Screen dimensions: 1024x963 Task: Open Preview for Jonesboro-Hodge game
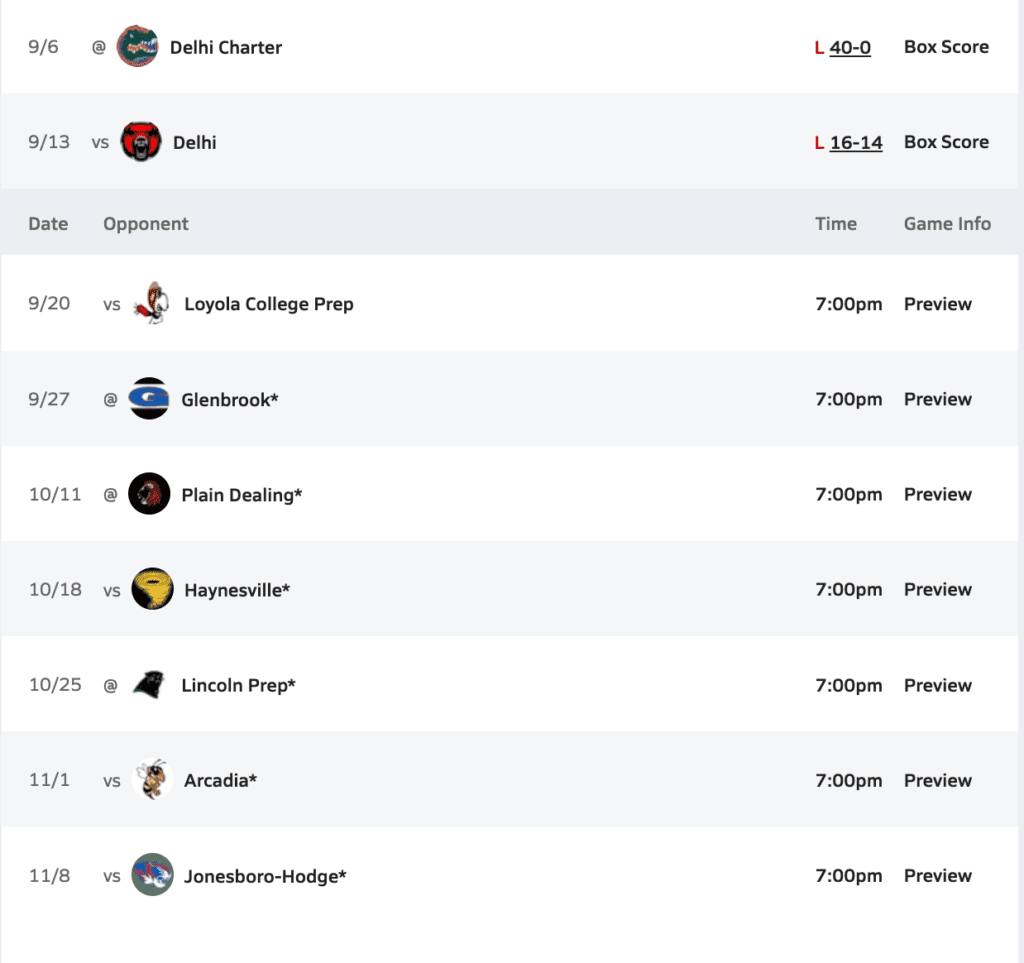click(937, 876)
